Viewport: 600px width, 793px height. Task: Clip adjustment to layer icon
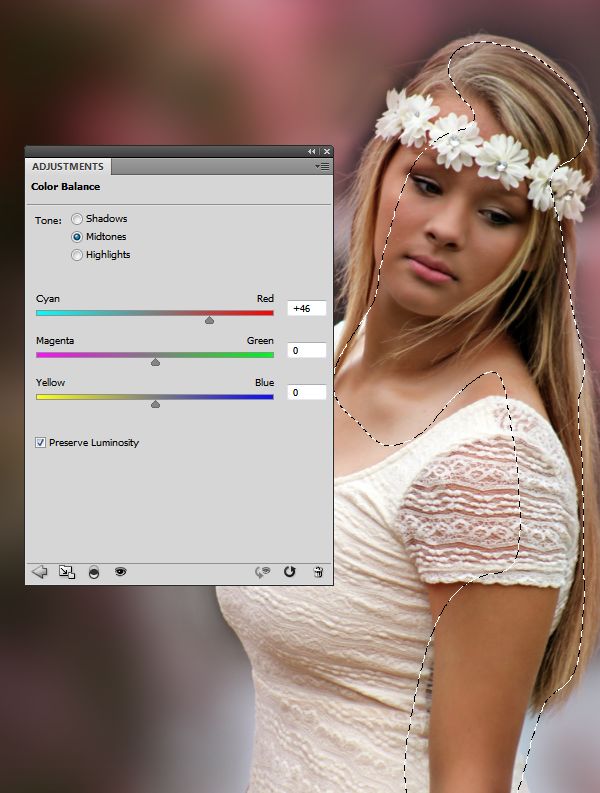[94, 572]
